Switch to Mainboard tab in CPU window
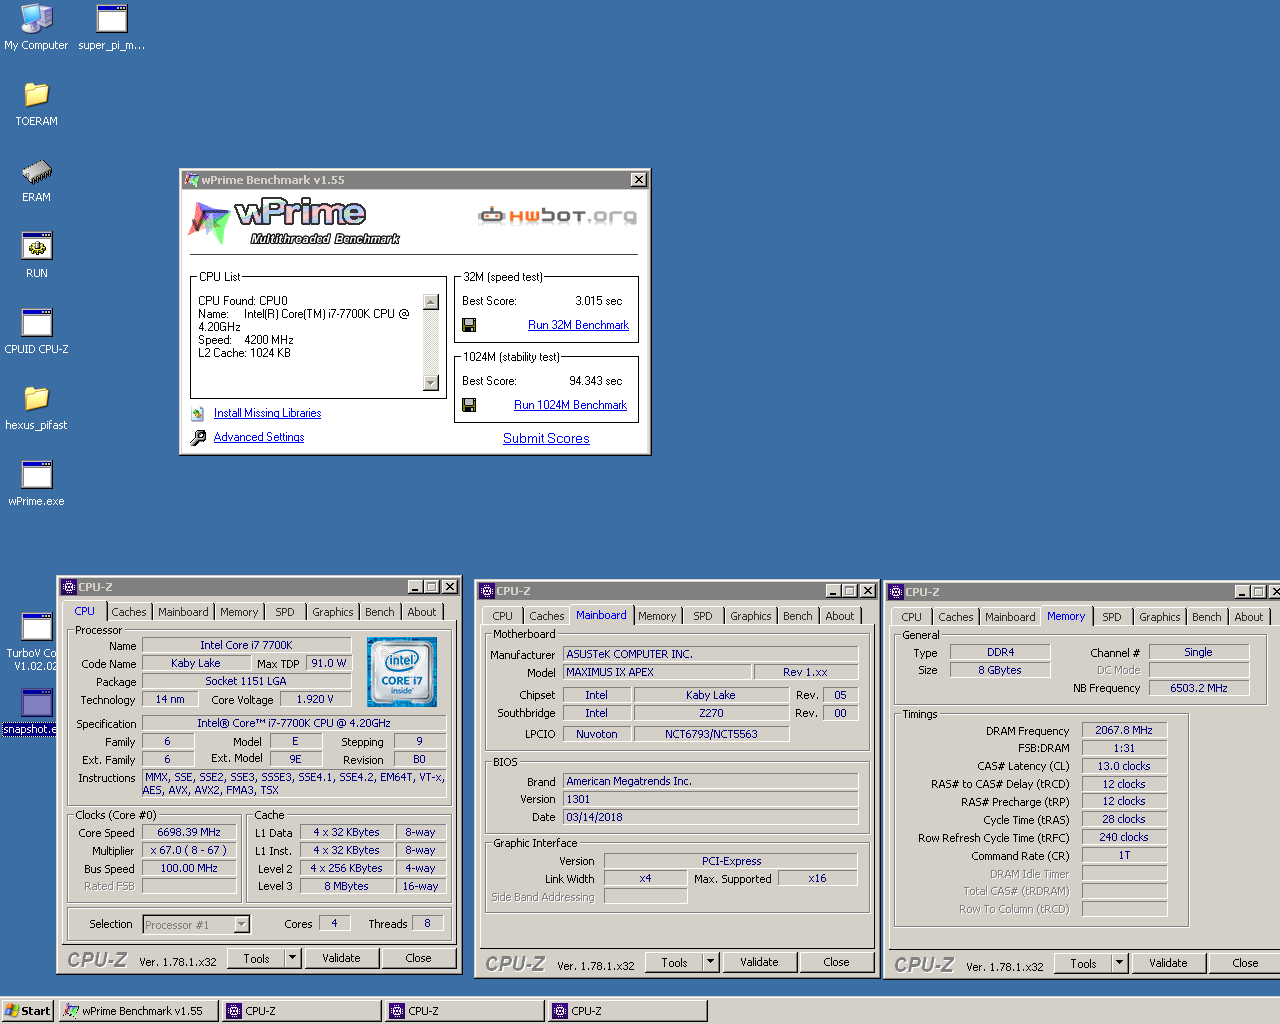Screen dimensions: 1280x1024 click(x=183, y=612)
